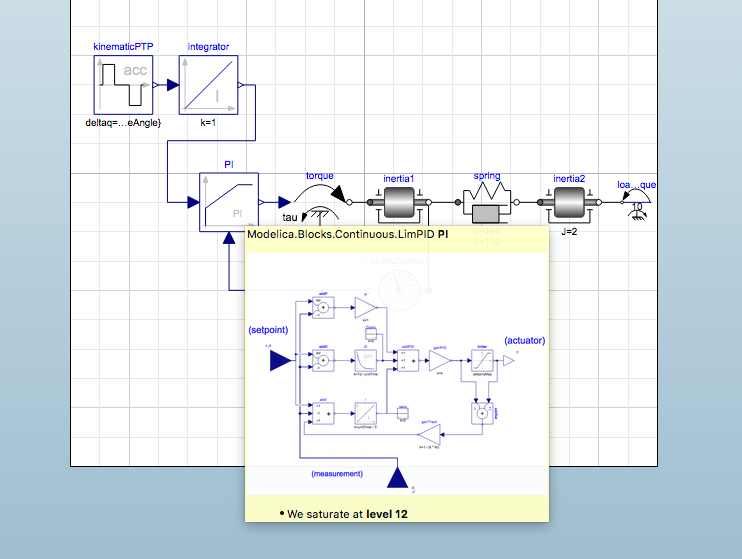Click the addPID summing block in the preview
Image resolution: width=742 pixels, height=559 pixels.
pyautogui.click(x=408, y=361)
